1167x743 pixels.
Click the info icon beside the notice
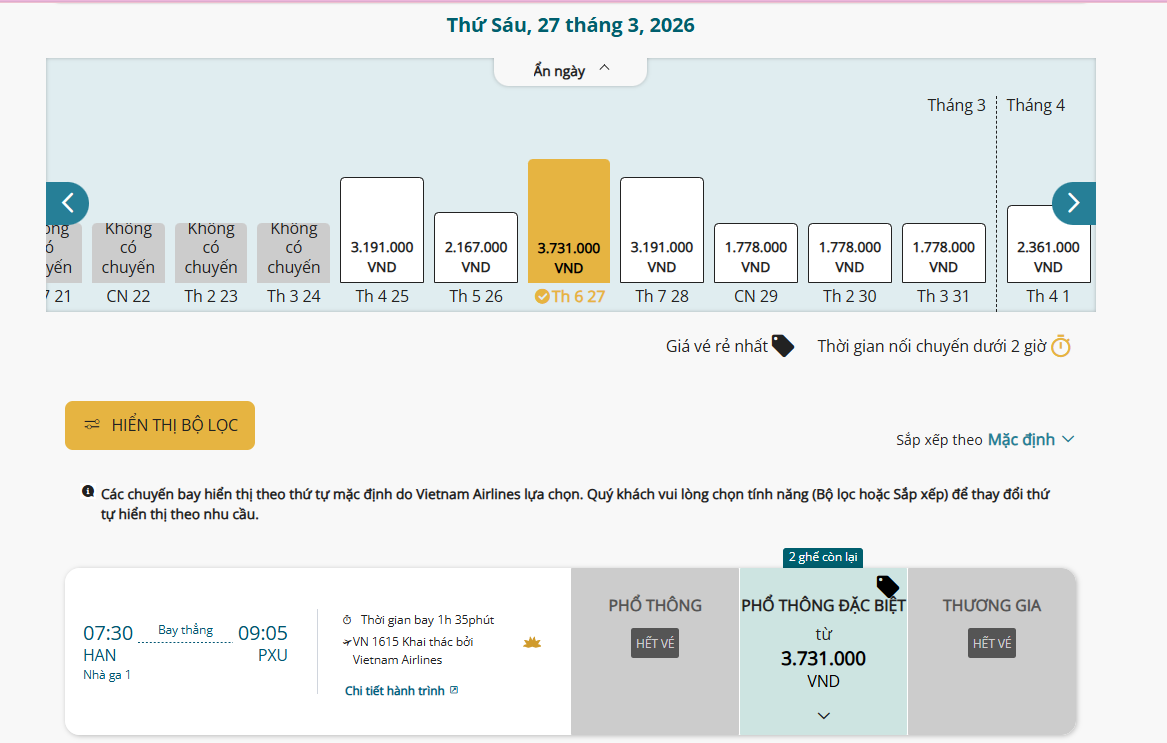(x=88, y=492)
